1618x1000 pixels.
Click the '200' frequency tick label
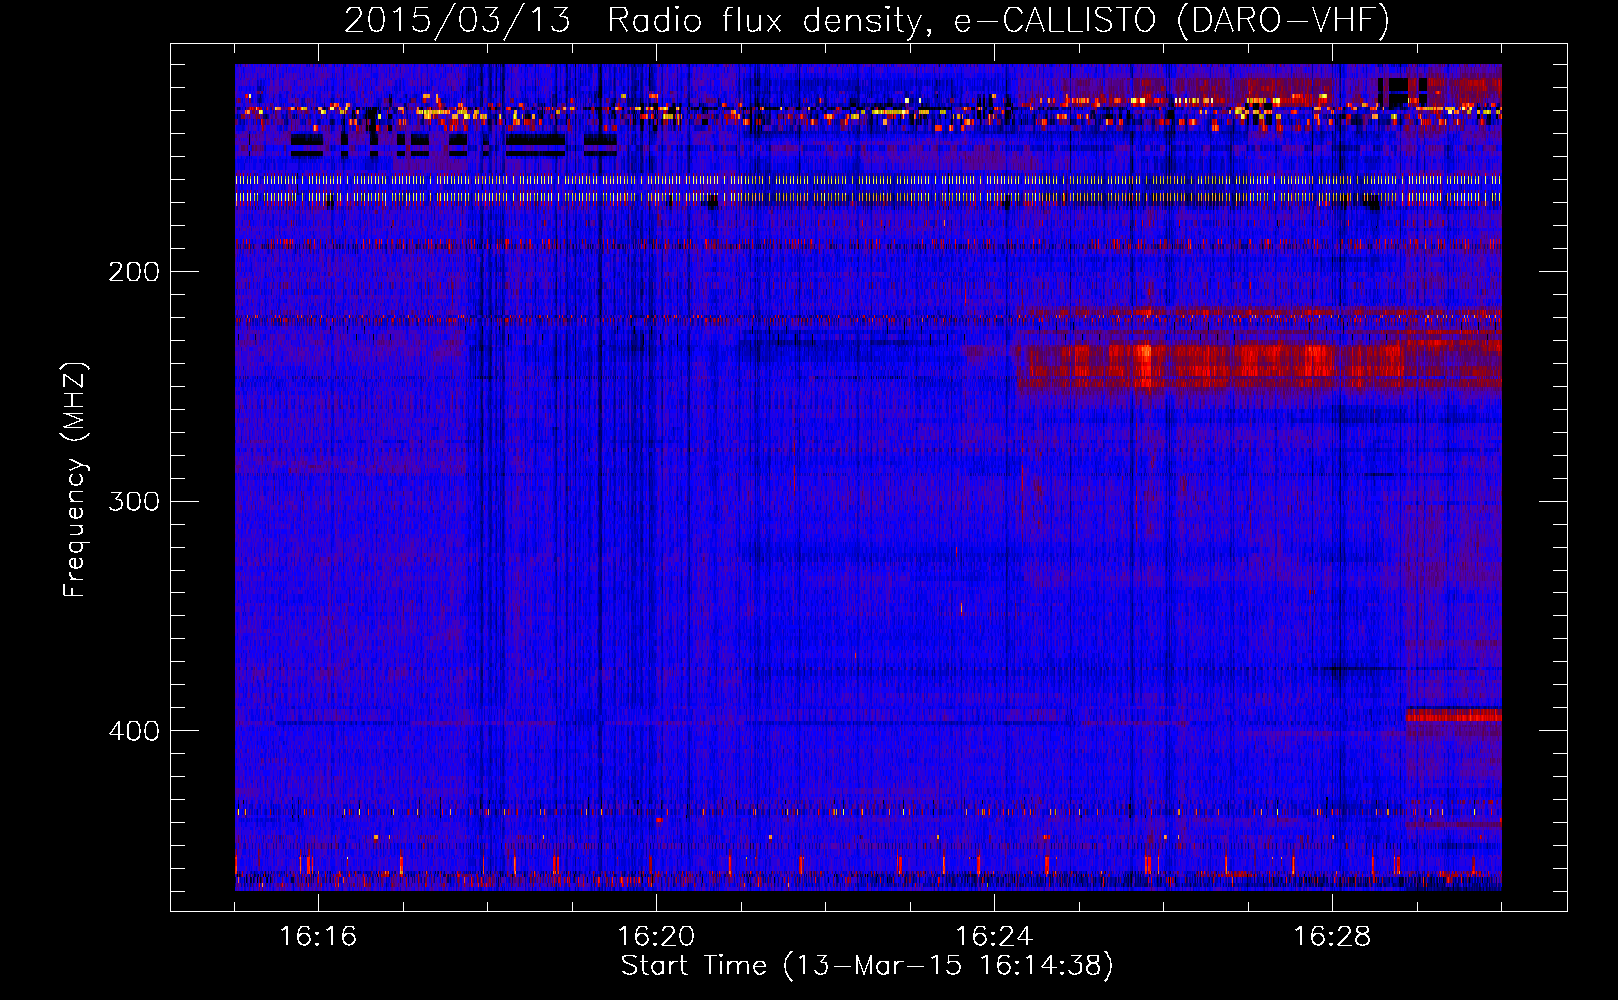pos(134,272)
